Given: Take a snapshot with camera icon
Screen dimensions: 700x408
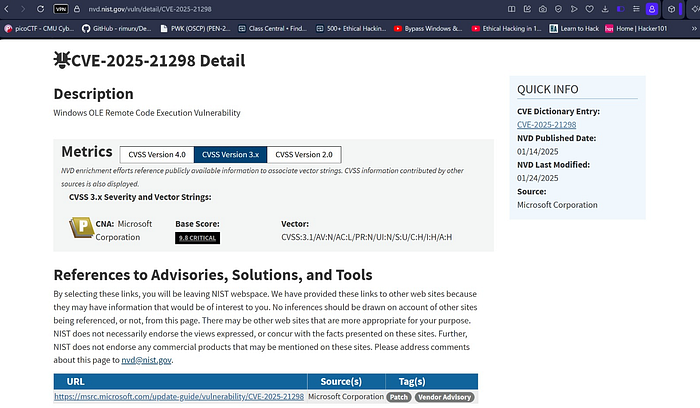Looking at the screenshot, I should pyautogui.click(x=543, y=9).
